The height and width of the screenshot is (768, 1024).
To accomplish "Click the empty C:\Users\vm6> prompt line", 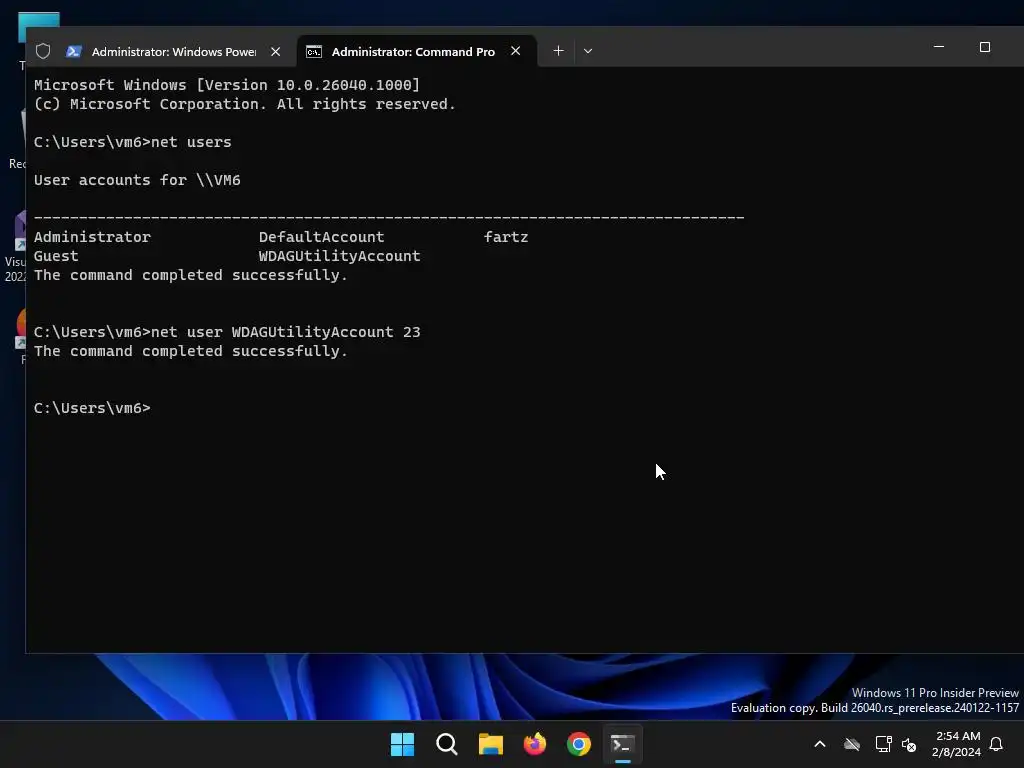I will pyautogui.click(x=92, y=408).
